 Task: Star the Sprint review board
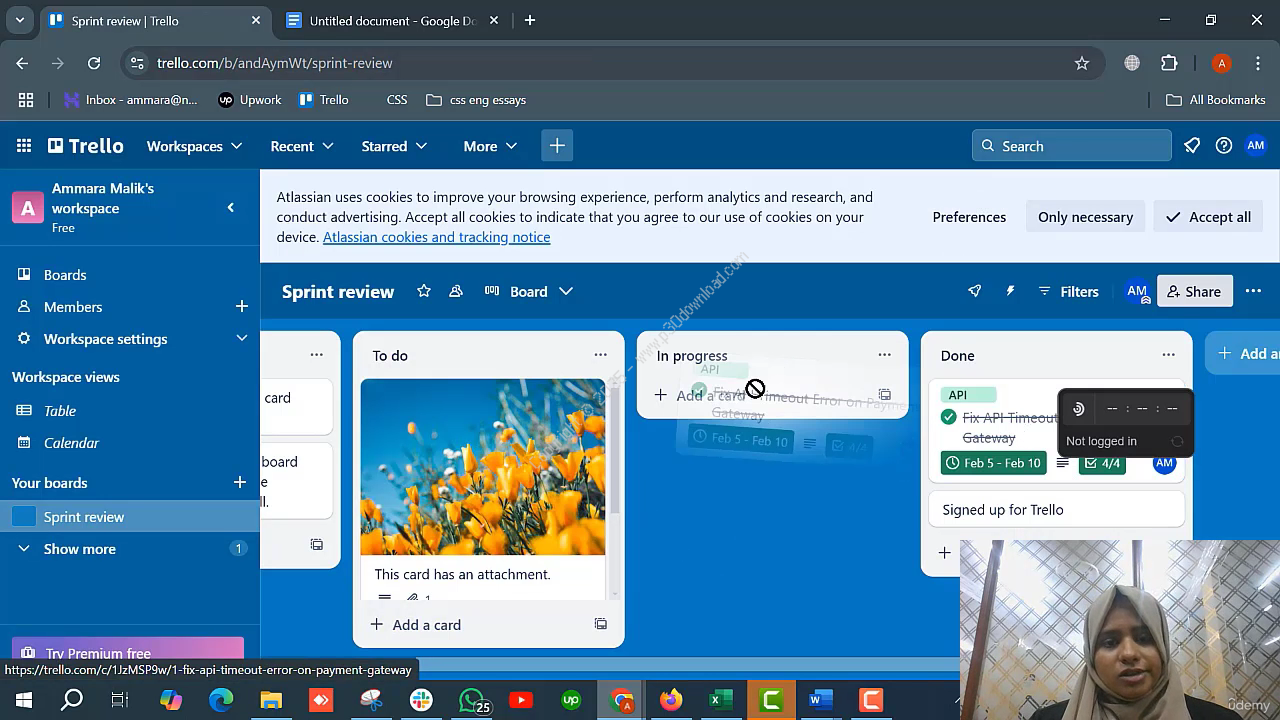pyautogui.click(x=424, y=291)
